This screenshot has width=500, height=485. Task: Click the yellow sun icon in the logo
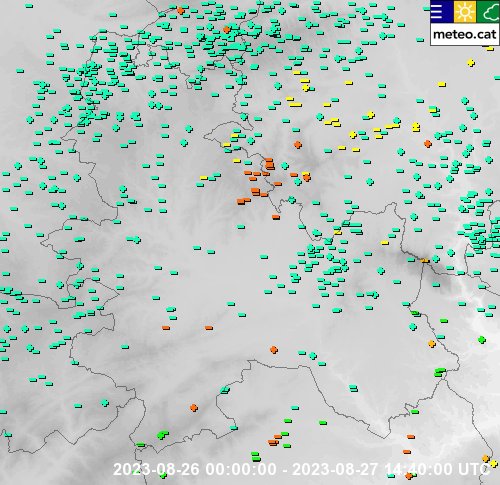coord(465,12)
